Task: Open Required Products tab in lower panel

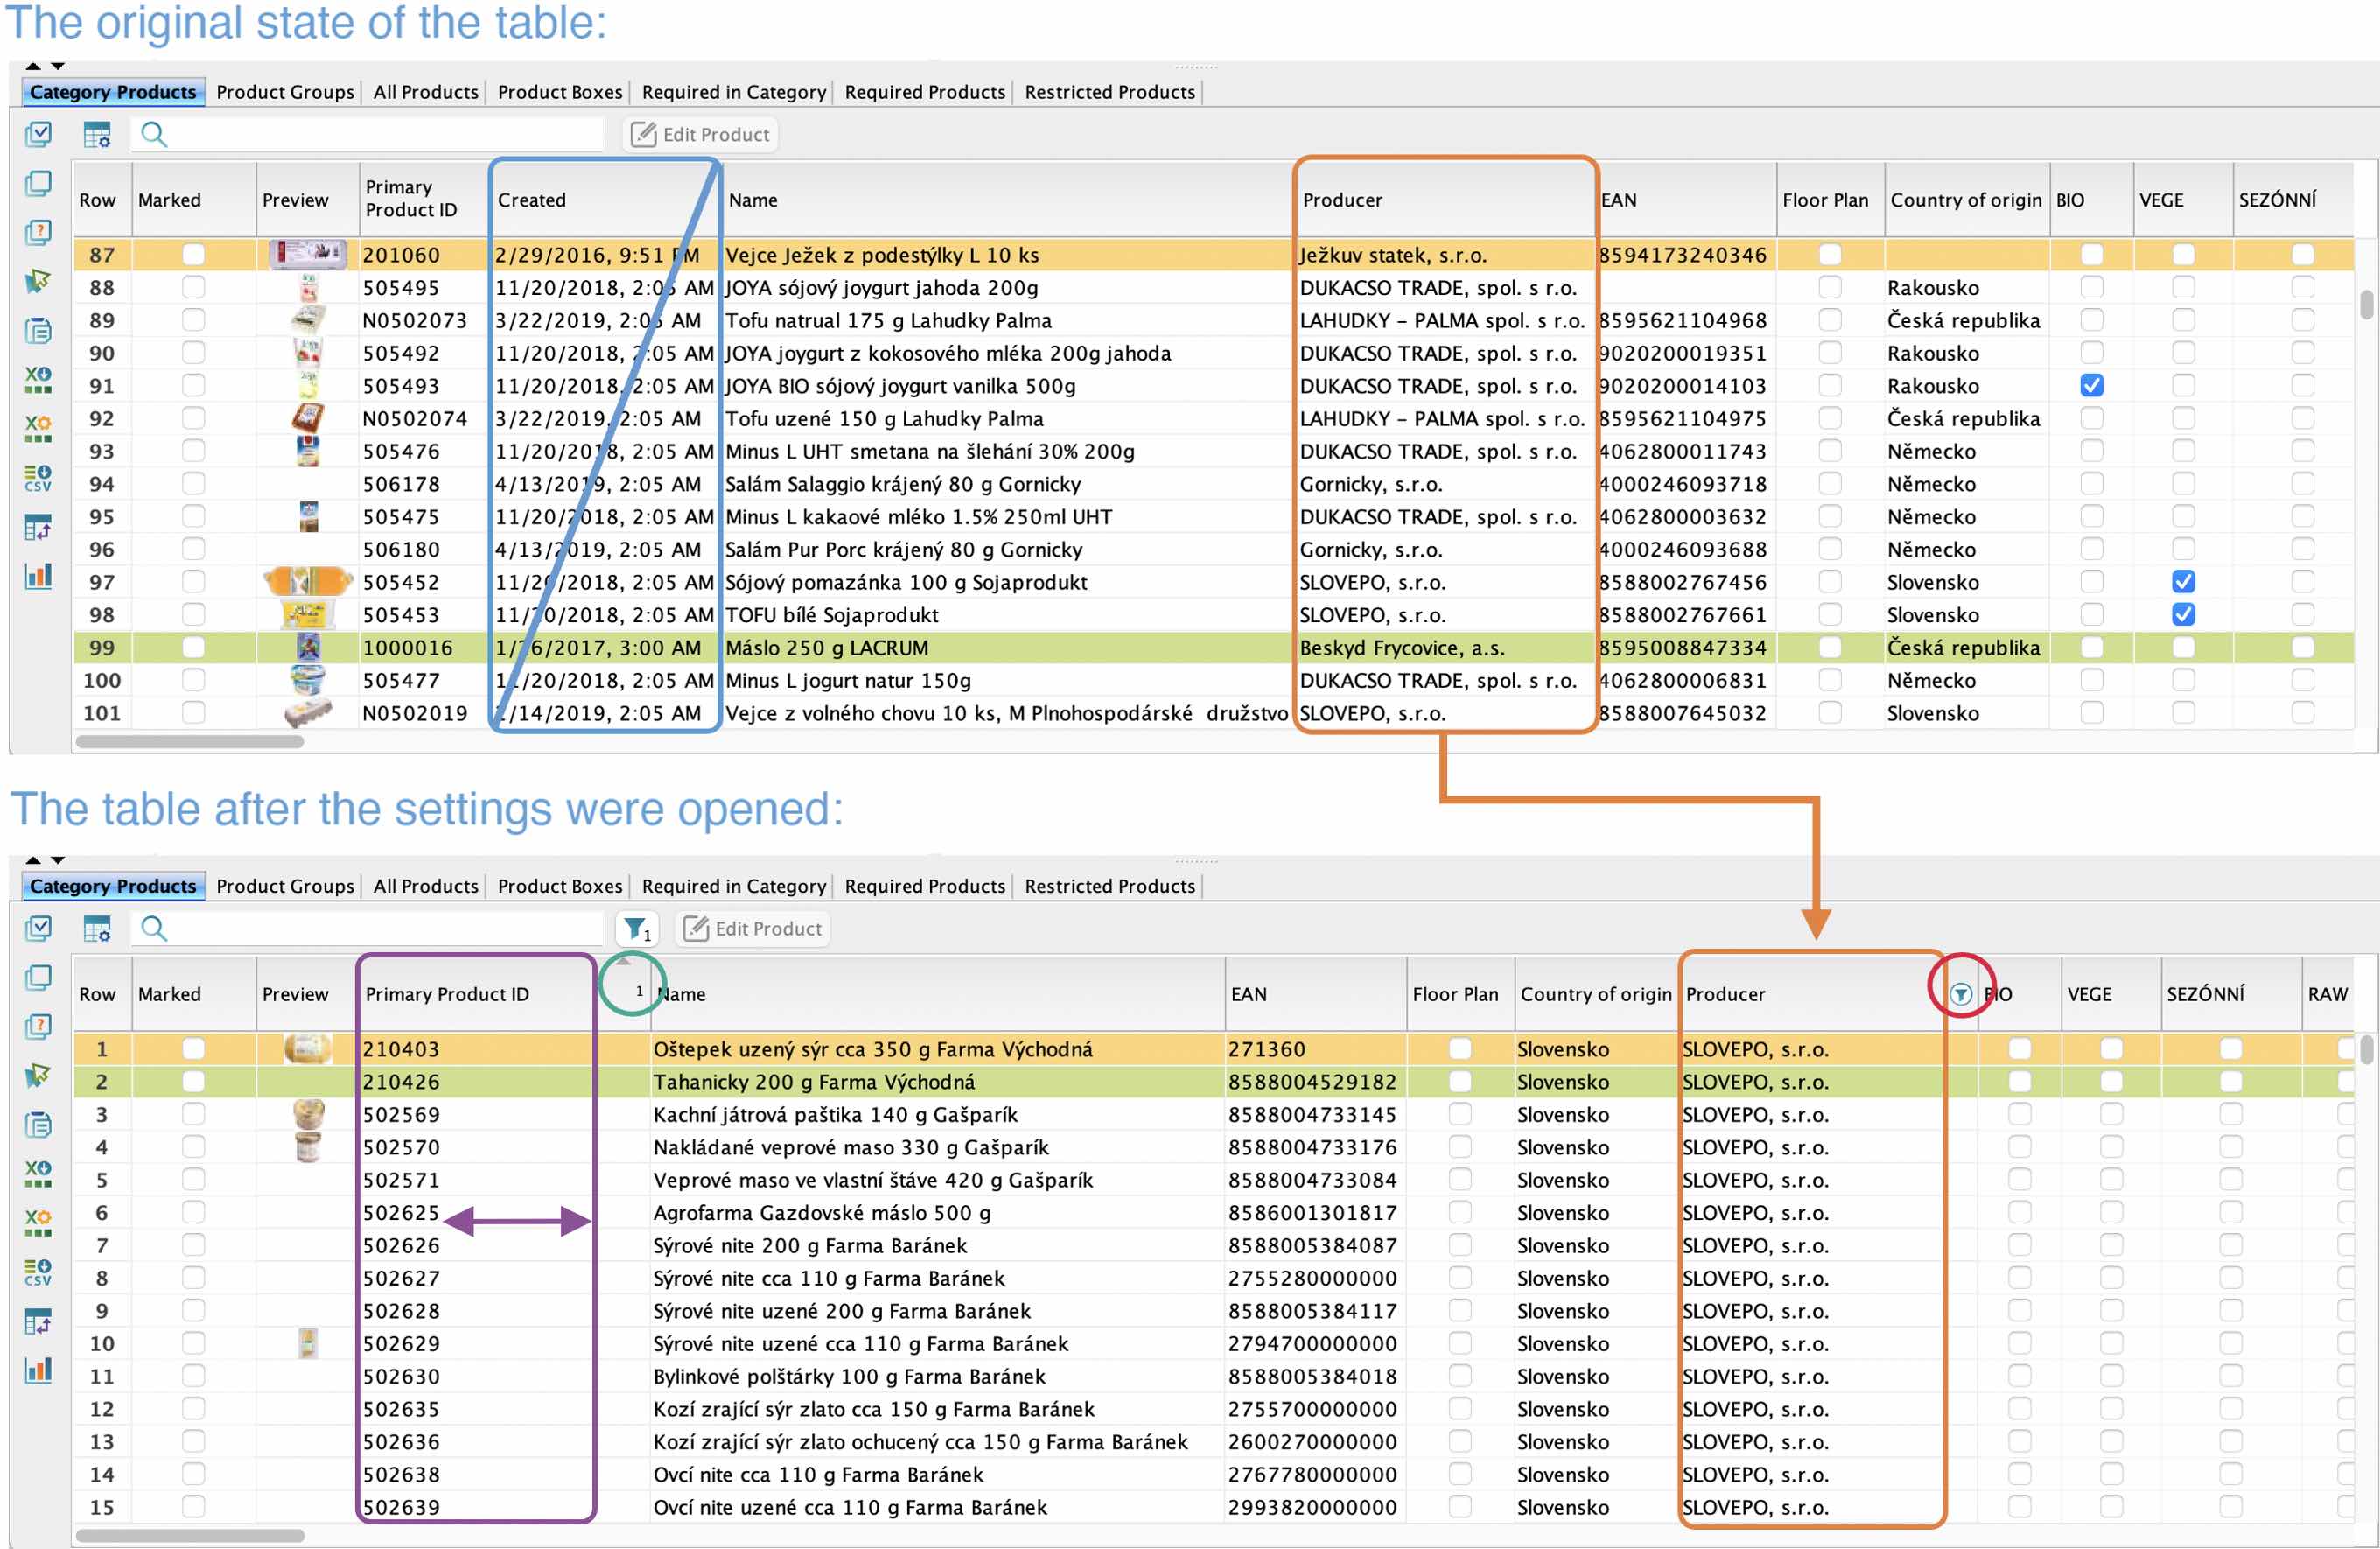Action: (925, 886)
